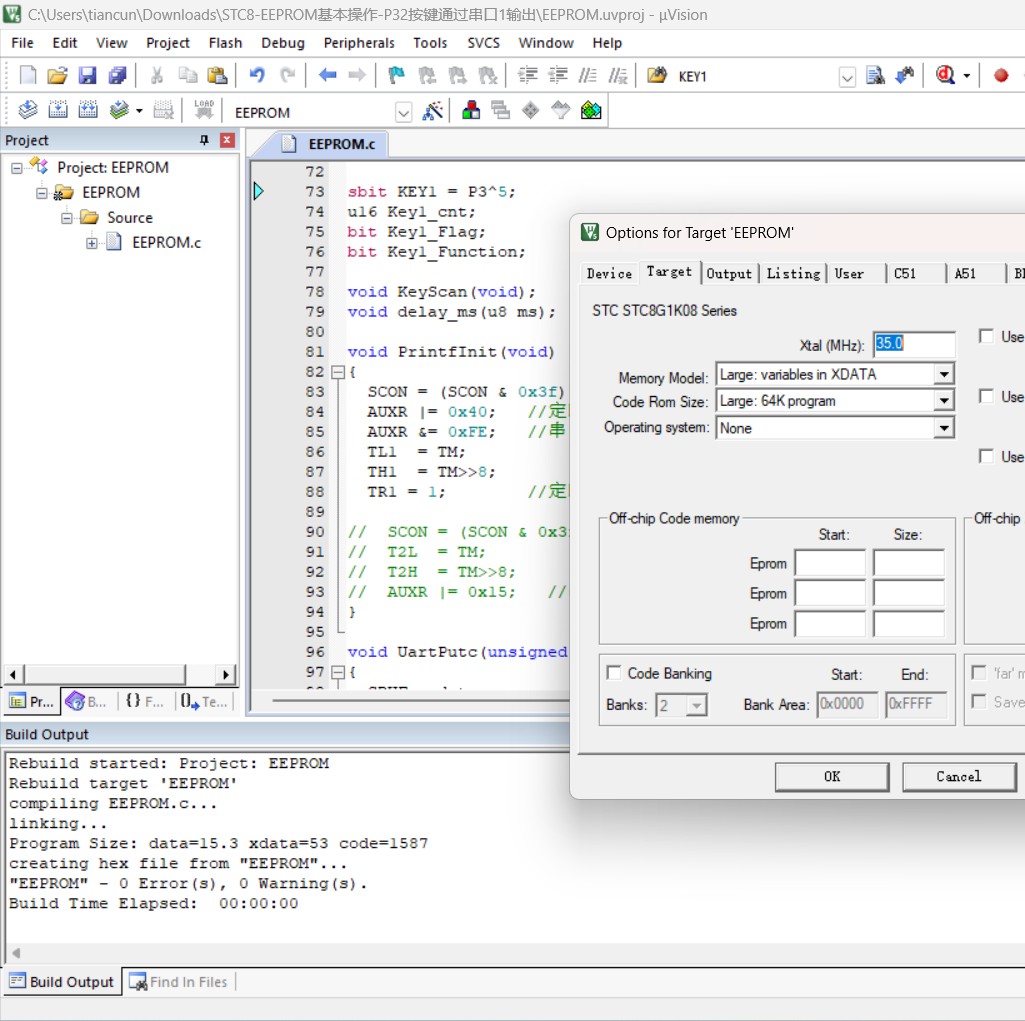This screenshot has height=1021, width=1025.
Task: Indent the selected lines
Action: (528, 75)
